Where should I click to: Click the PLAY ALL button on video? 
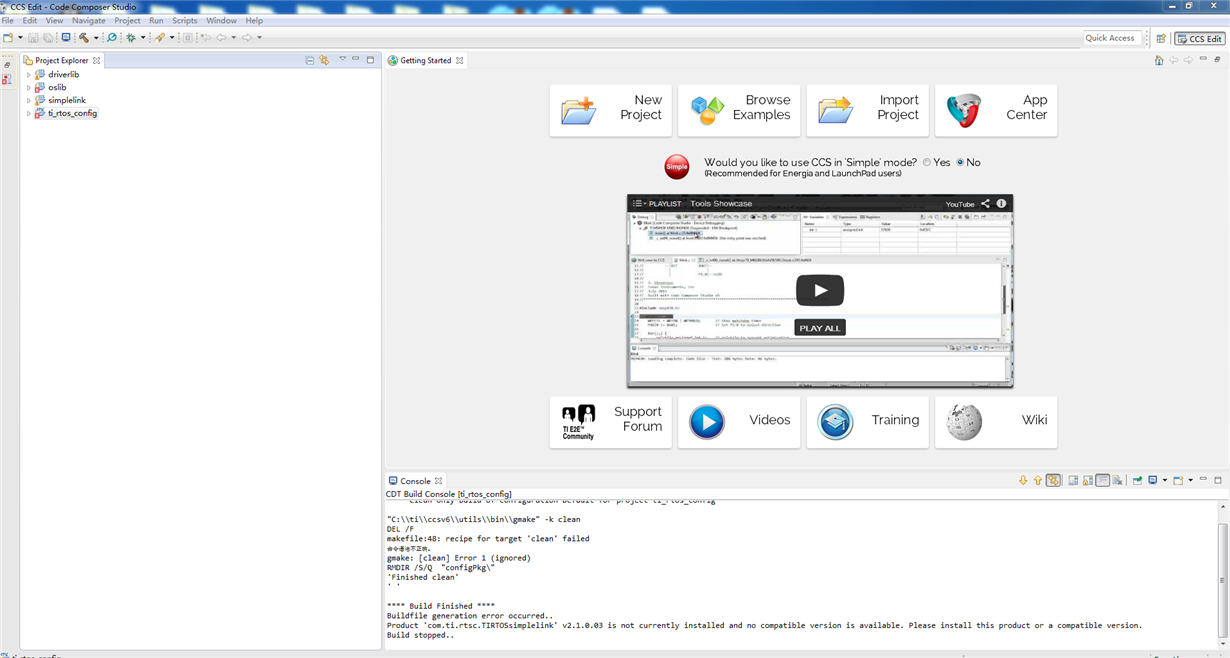820,328
